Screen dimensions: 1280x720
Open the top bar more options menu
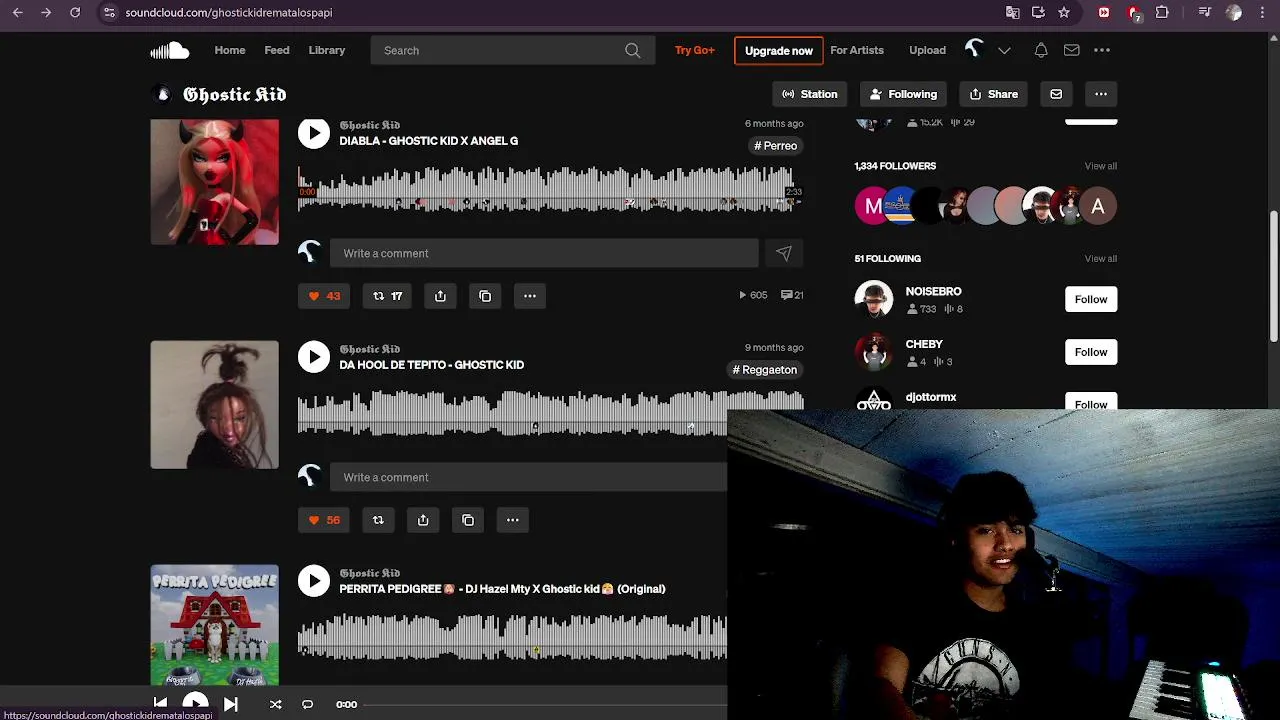click(x=1102, y=50)
